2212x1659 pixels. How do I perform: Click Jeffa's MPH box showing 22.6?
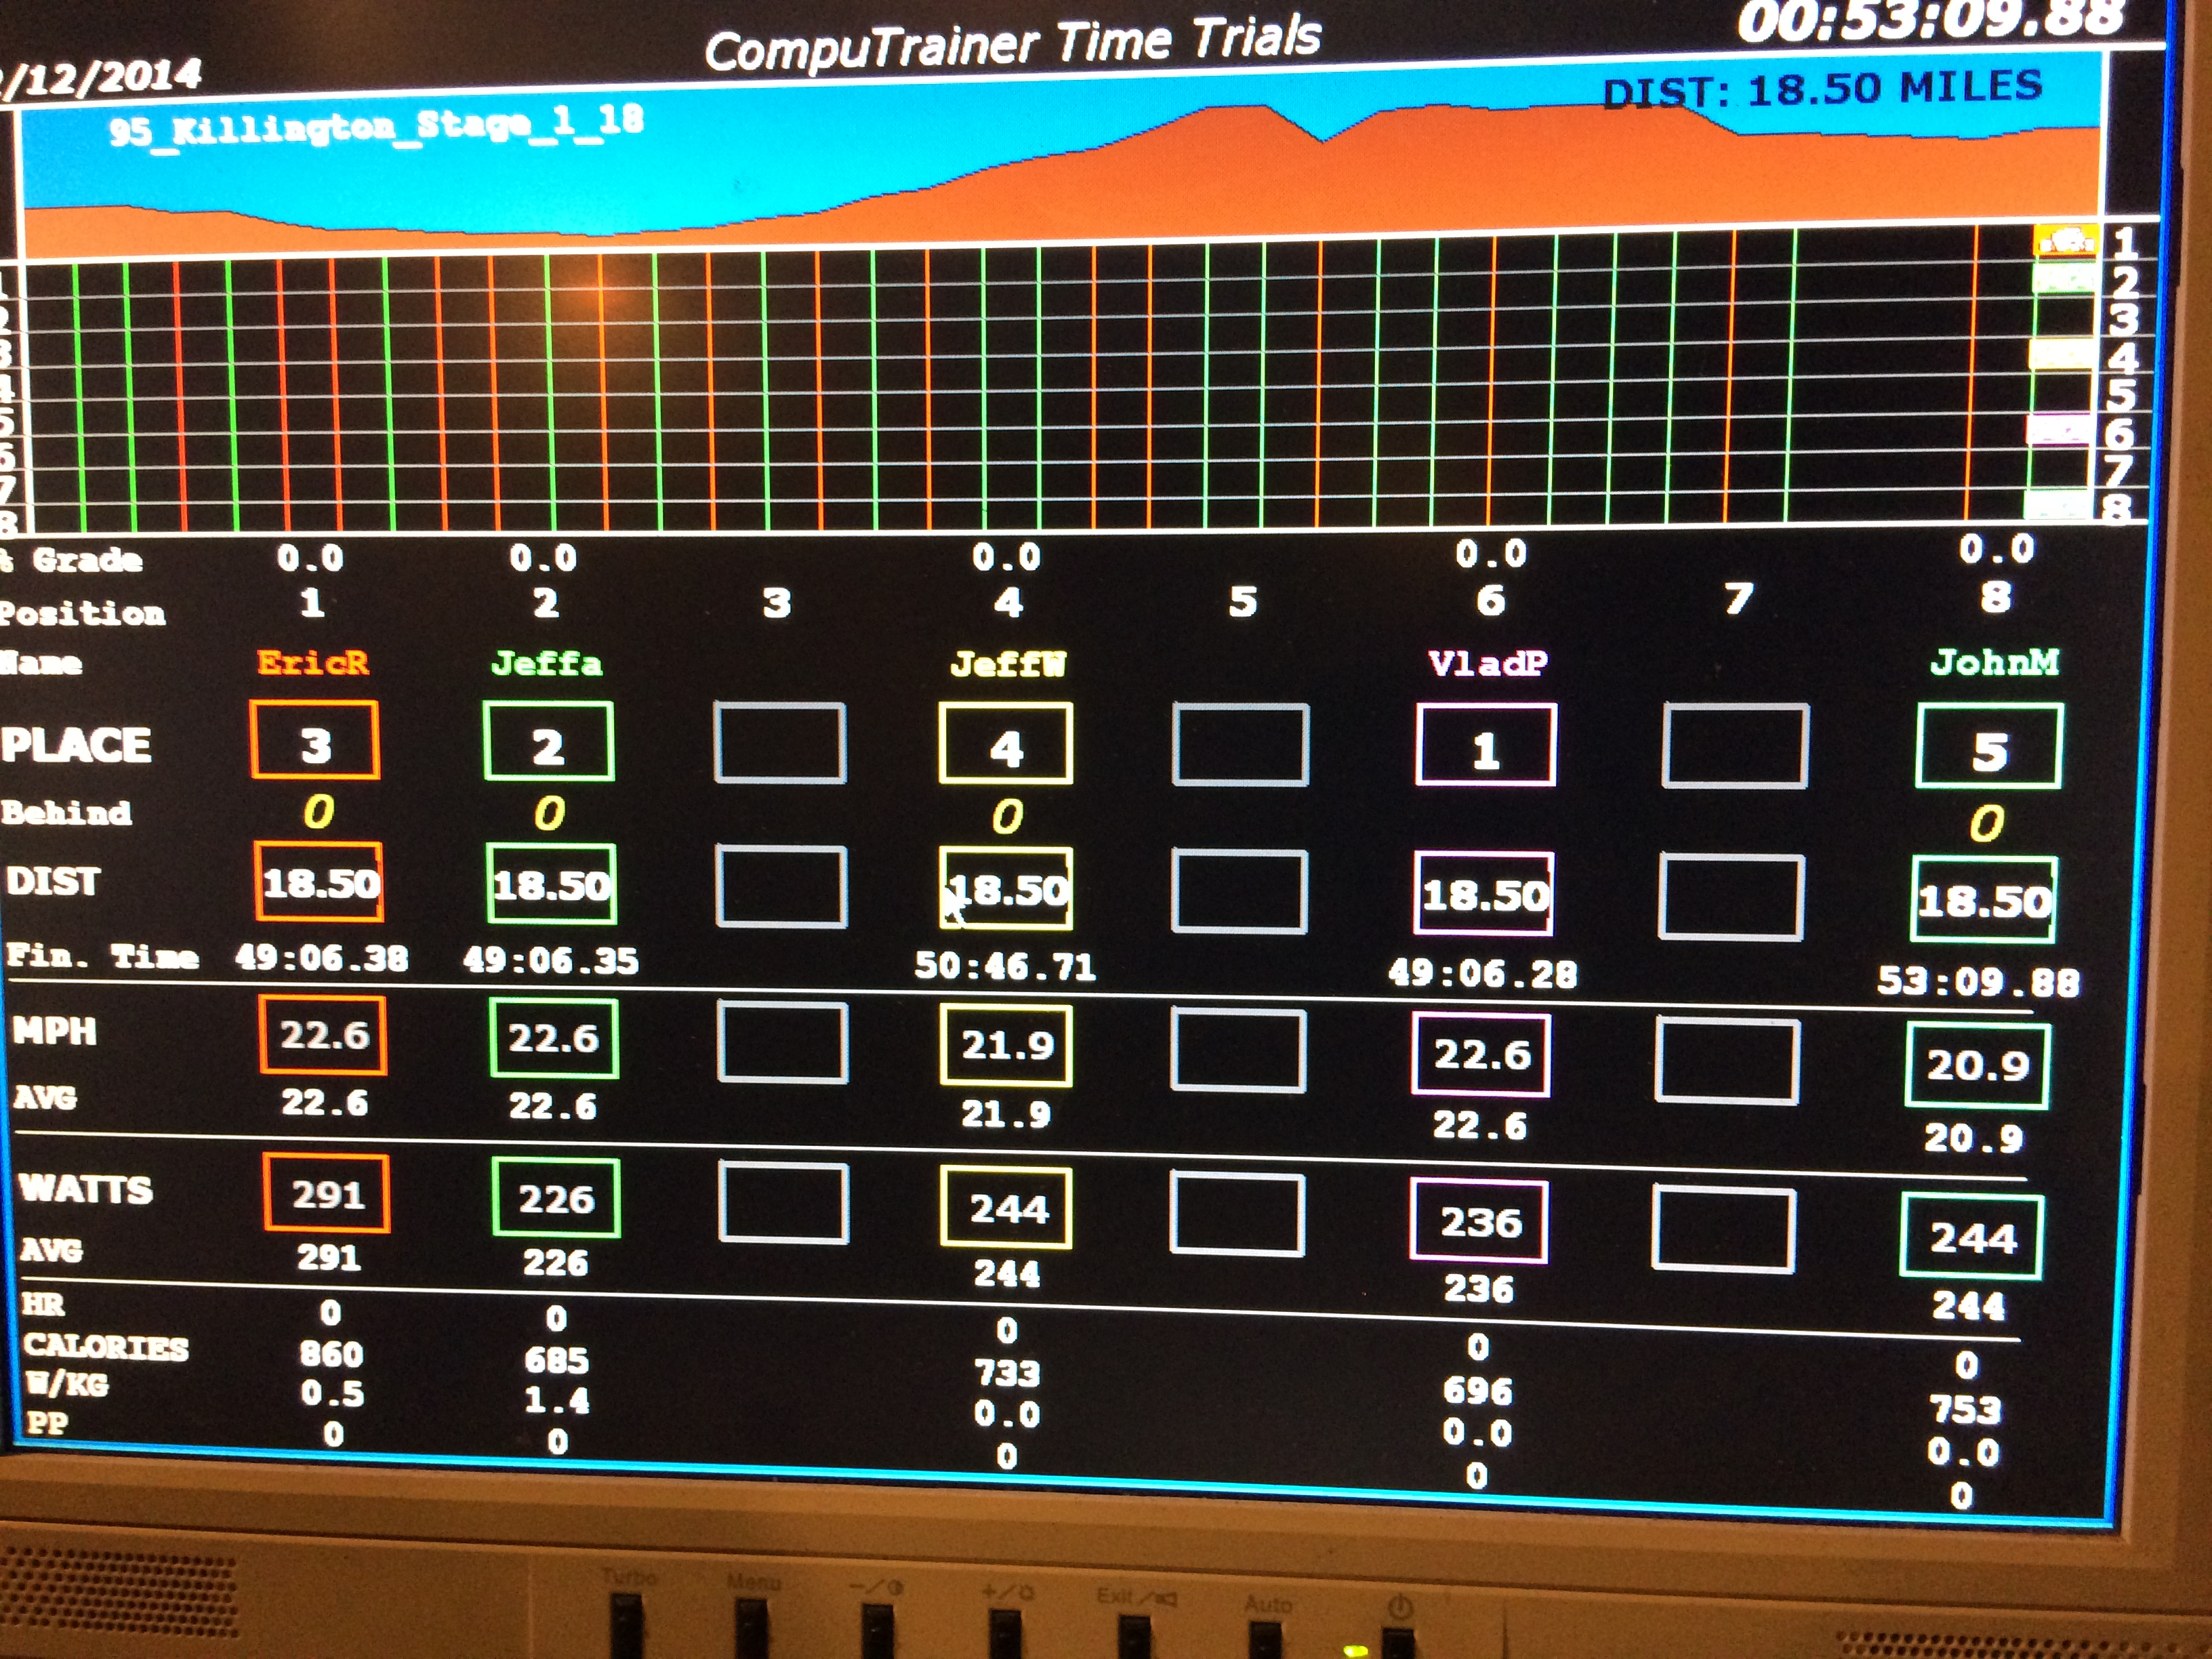[x=553, y=1038]
